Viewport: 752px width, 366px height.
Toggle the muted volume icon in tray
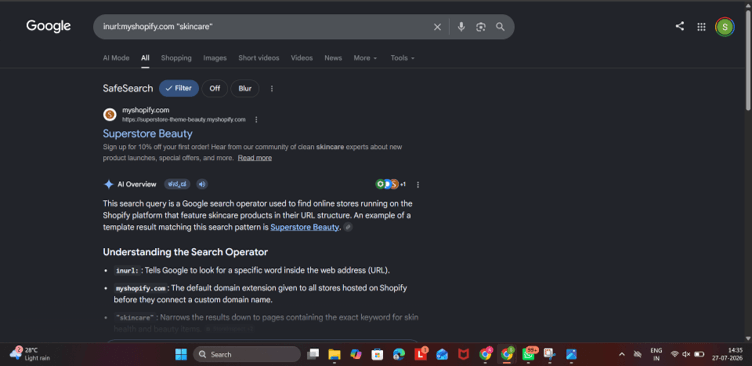click(x=686, y=354)
